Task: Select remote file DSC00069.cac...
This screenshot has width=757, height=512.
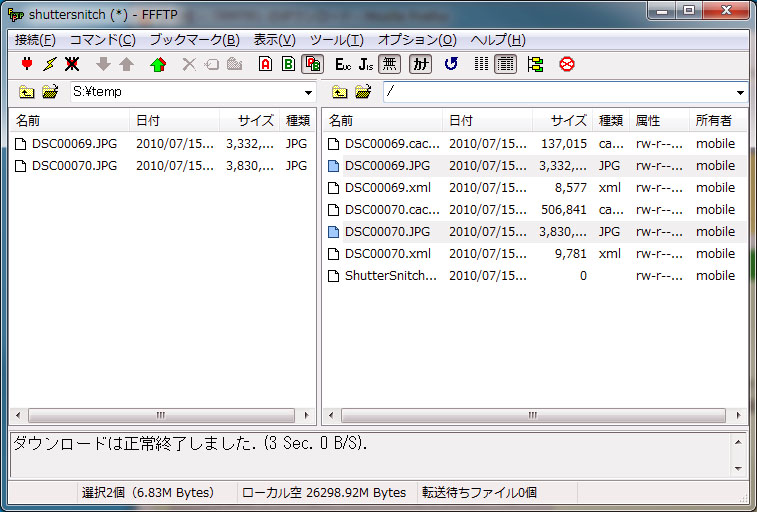Action: click(392, 144)
